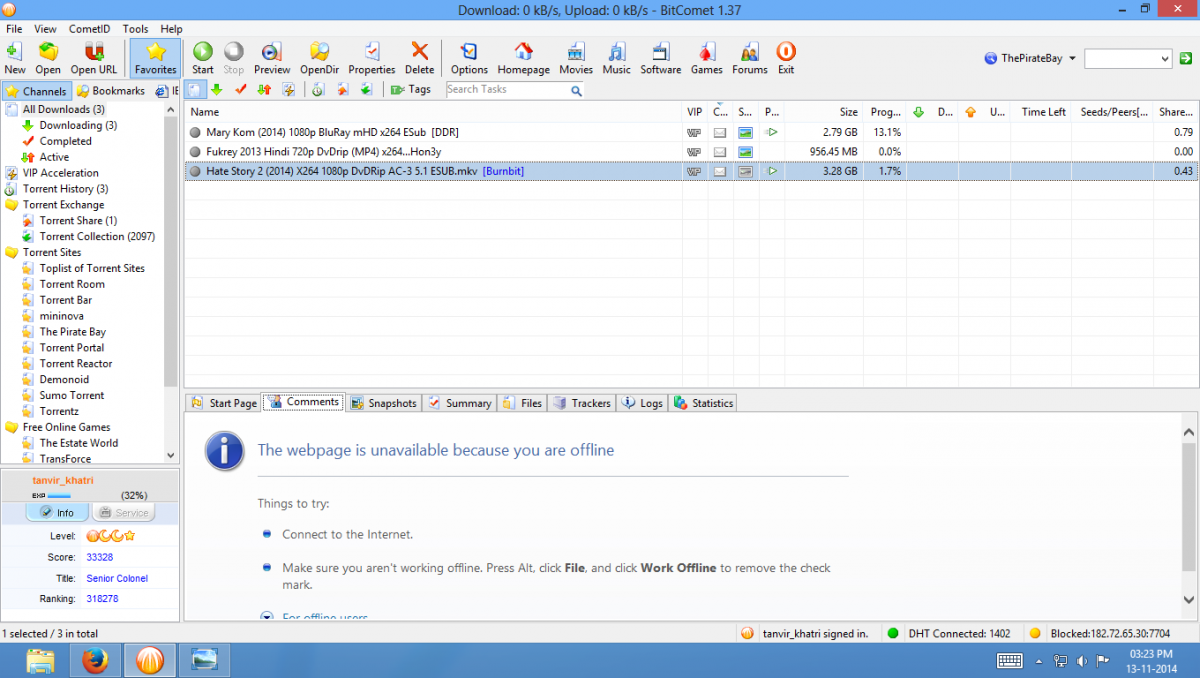Click the preview play icon in Mary Kom row
Viewport: 1200px width, 678px height.
(x=771, y=132)
